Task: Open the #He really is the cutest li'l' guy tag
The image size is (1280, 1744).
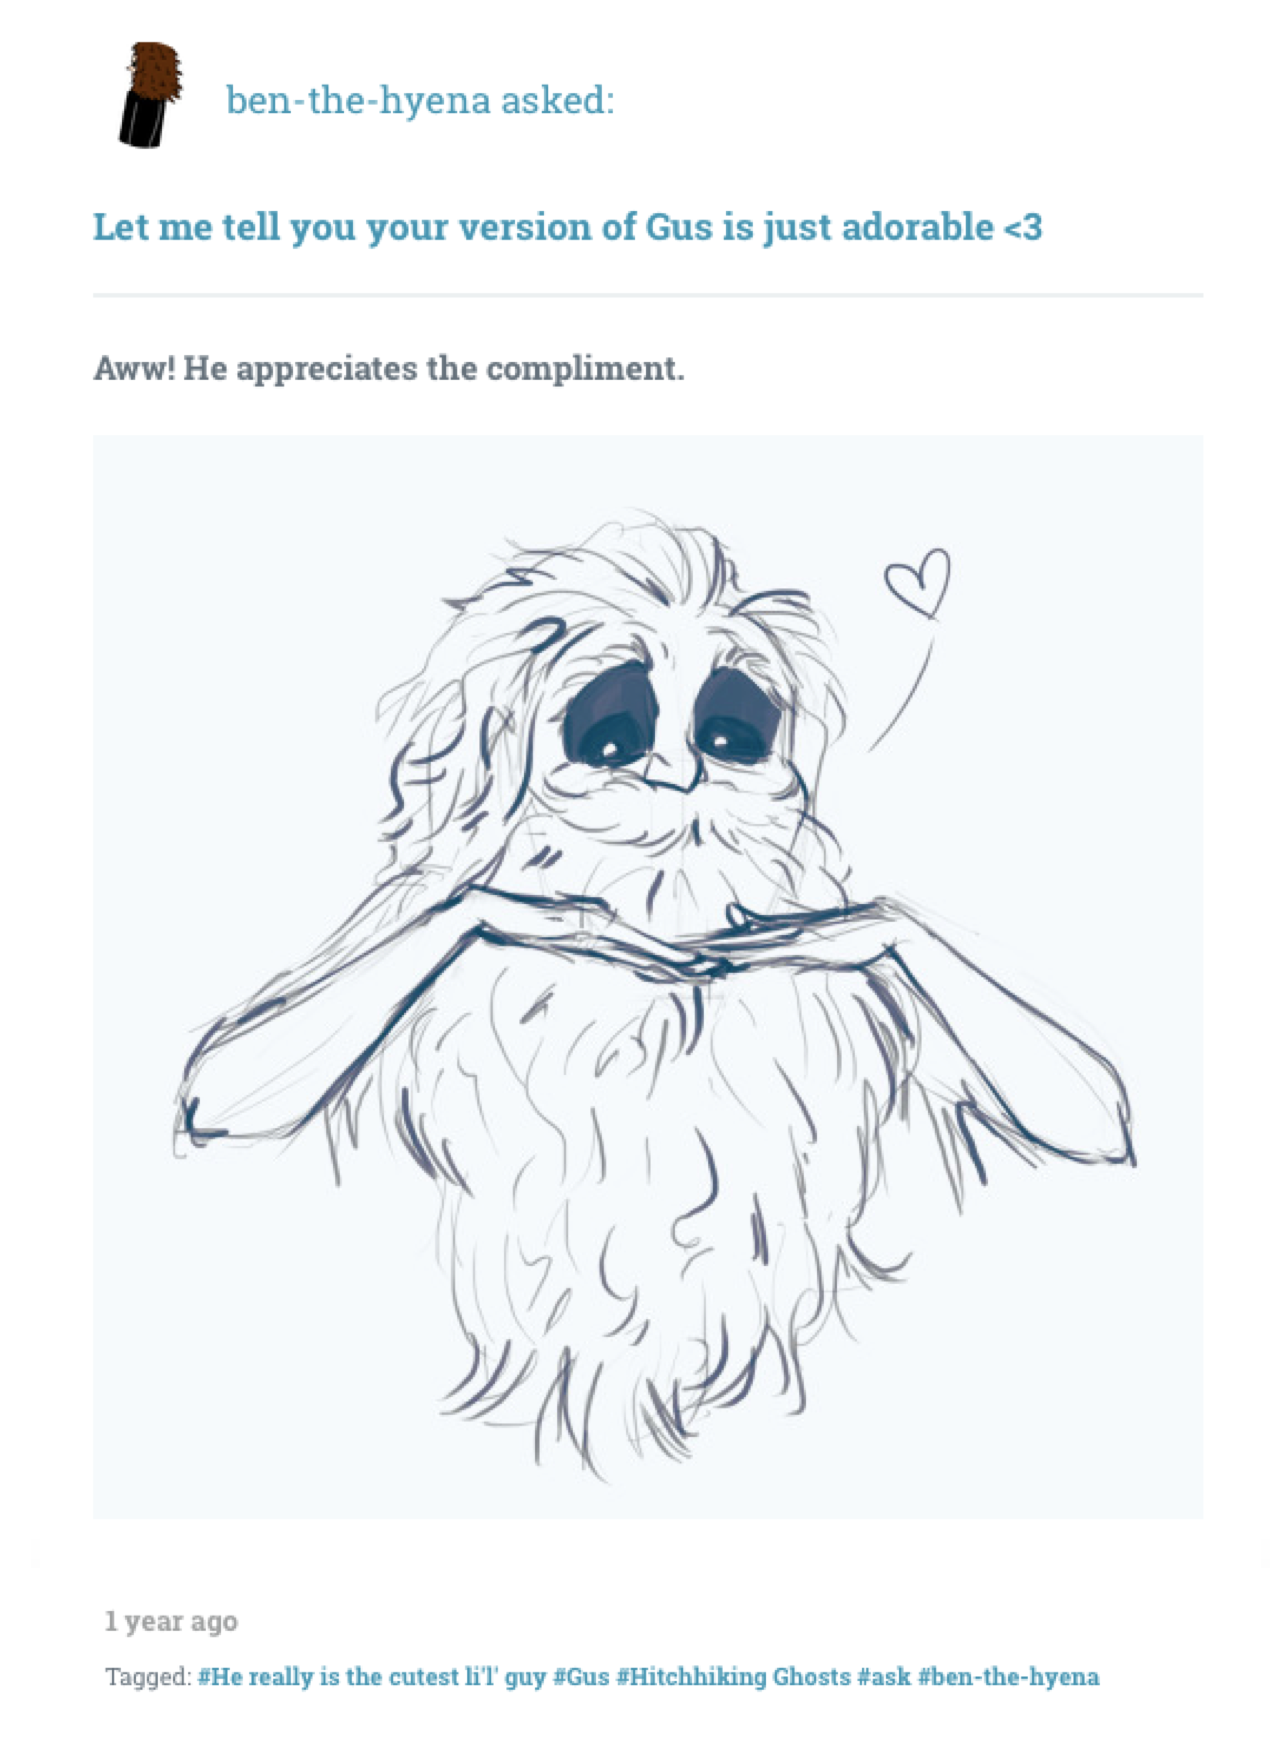Action: (x=372, y=1677)
